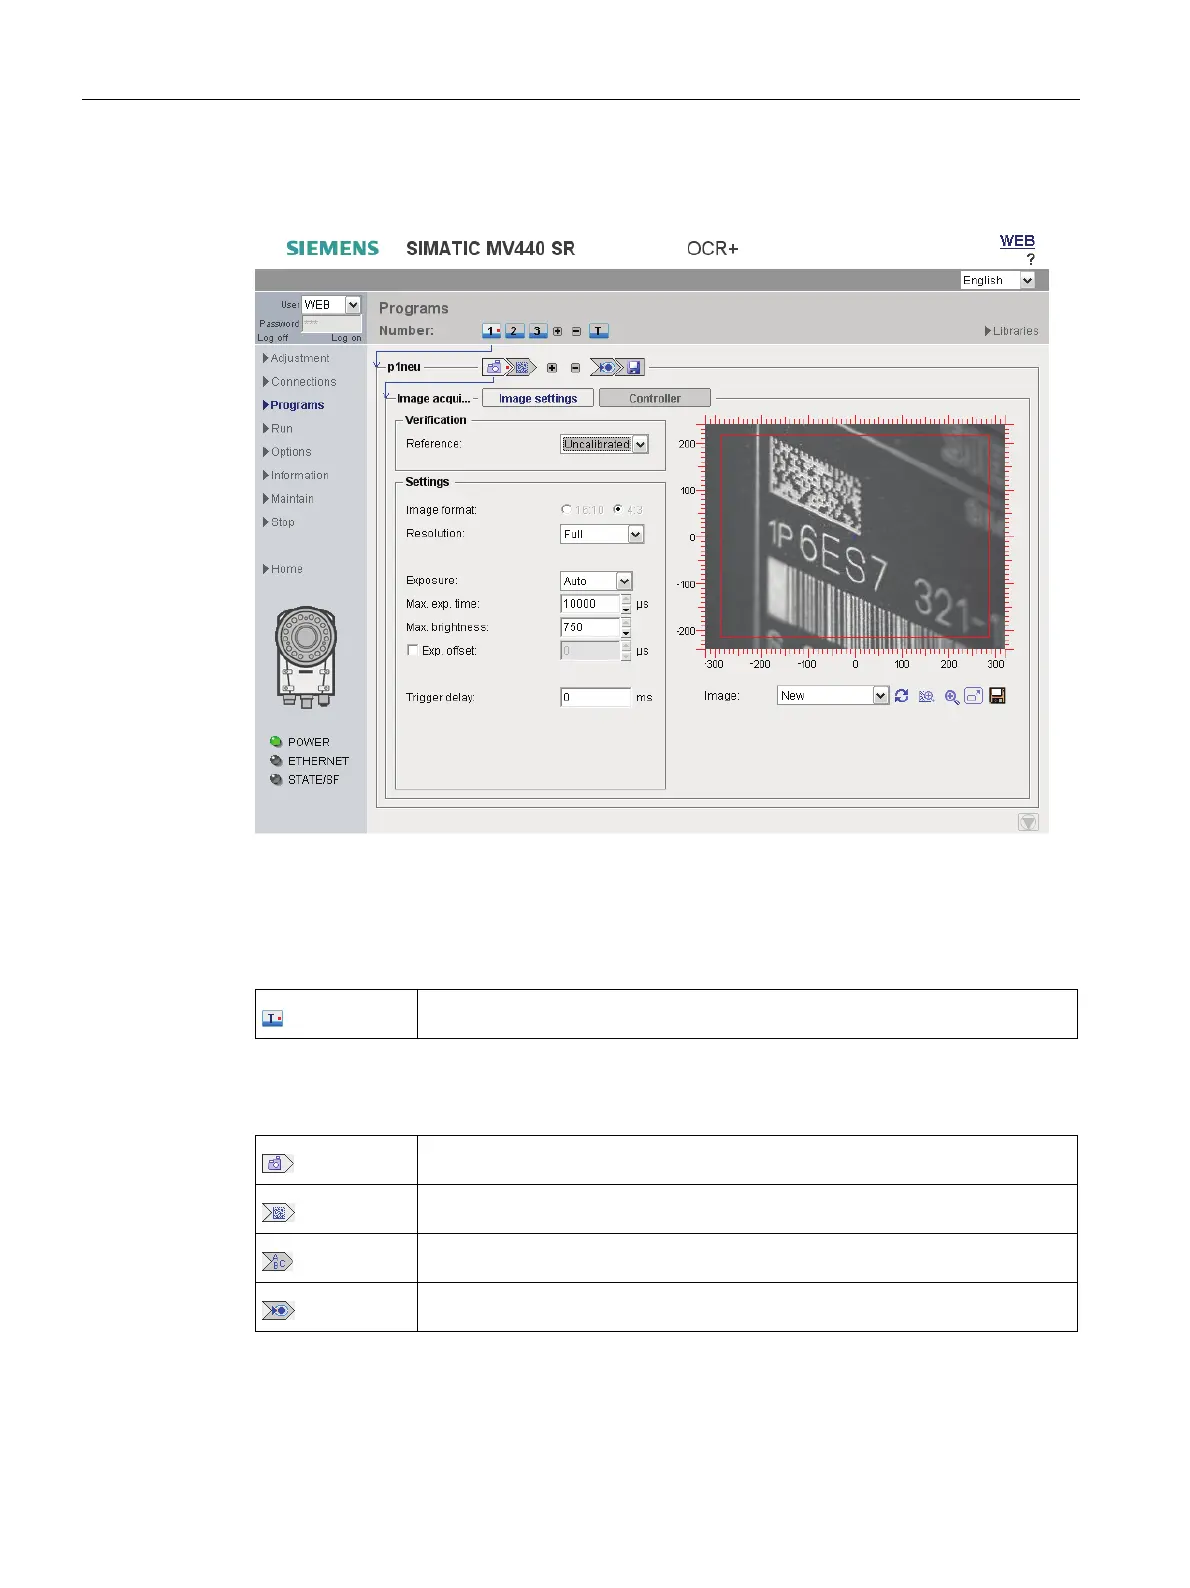Screen dimensions: 1190x1588
Task: Click the STATE/SF status indicator
Action: (x=276, y=780)
